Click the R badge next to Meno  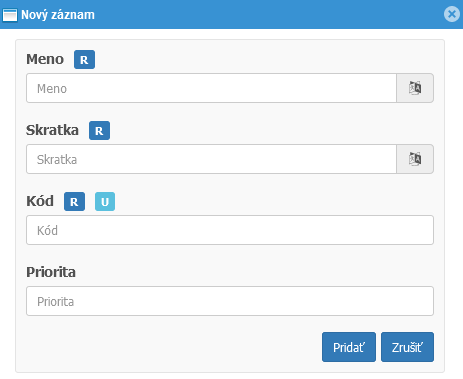point(84,60)
